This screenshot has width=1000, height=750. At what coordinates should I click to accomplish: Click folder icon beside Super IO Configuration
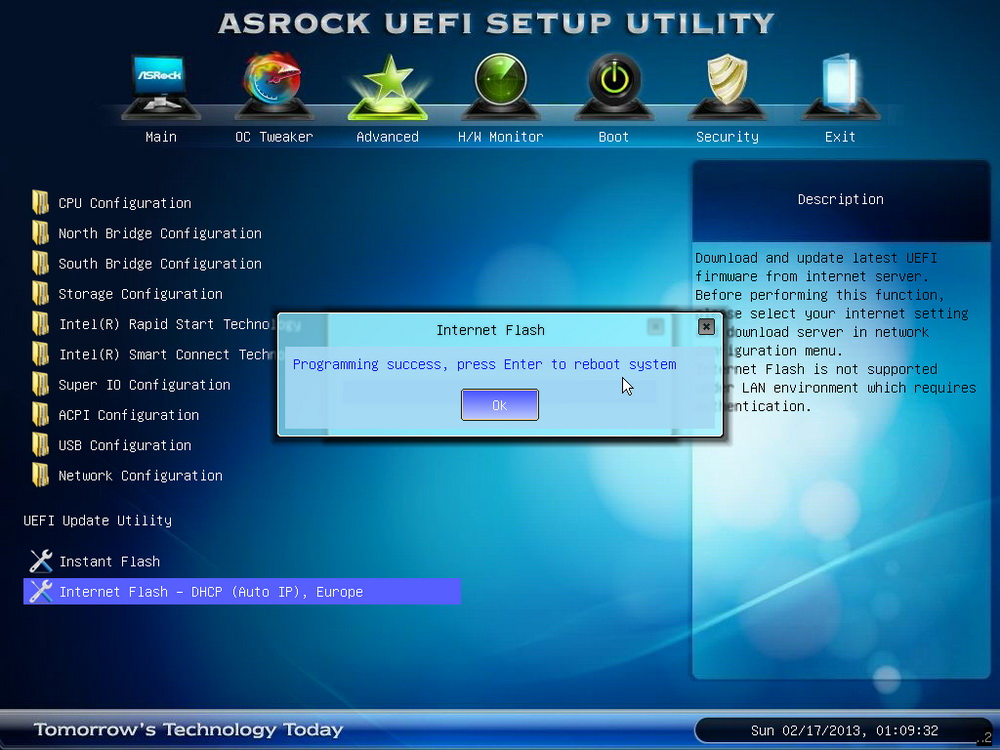point(40,384)
